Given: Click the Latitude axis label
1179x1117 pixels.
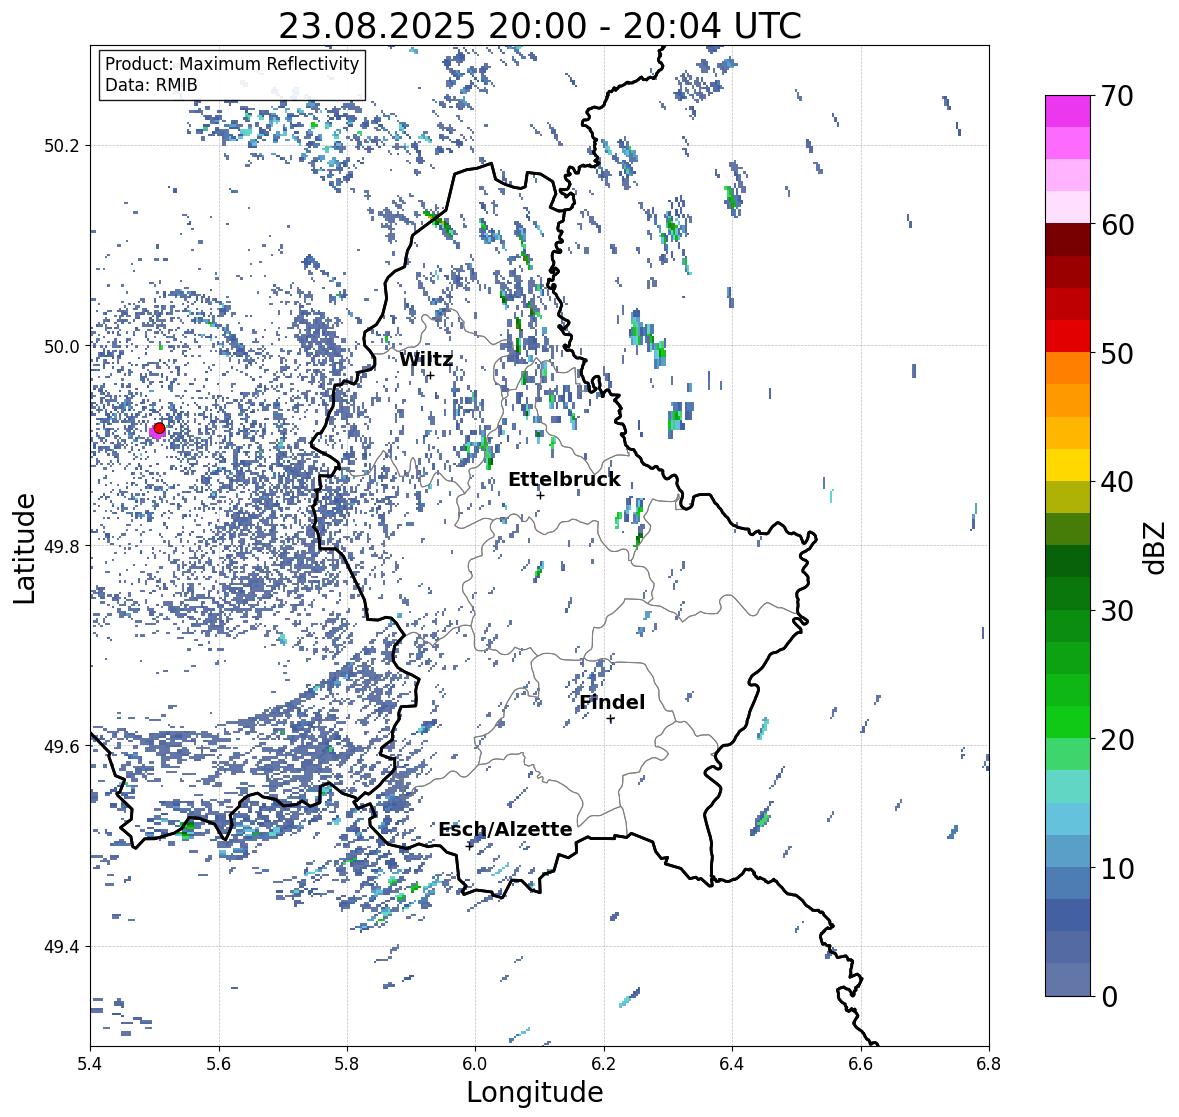Looking at the screenshot, I should coord(24,548).
